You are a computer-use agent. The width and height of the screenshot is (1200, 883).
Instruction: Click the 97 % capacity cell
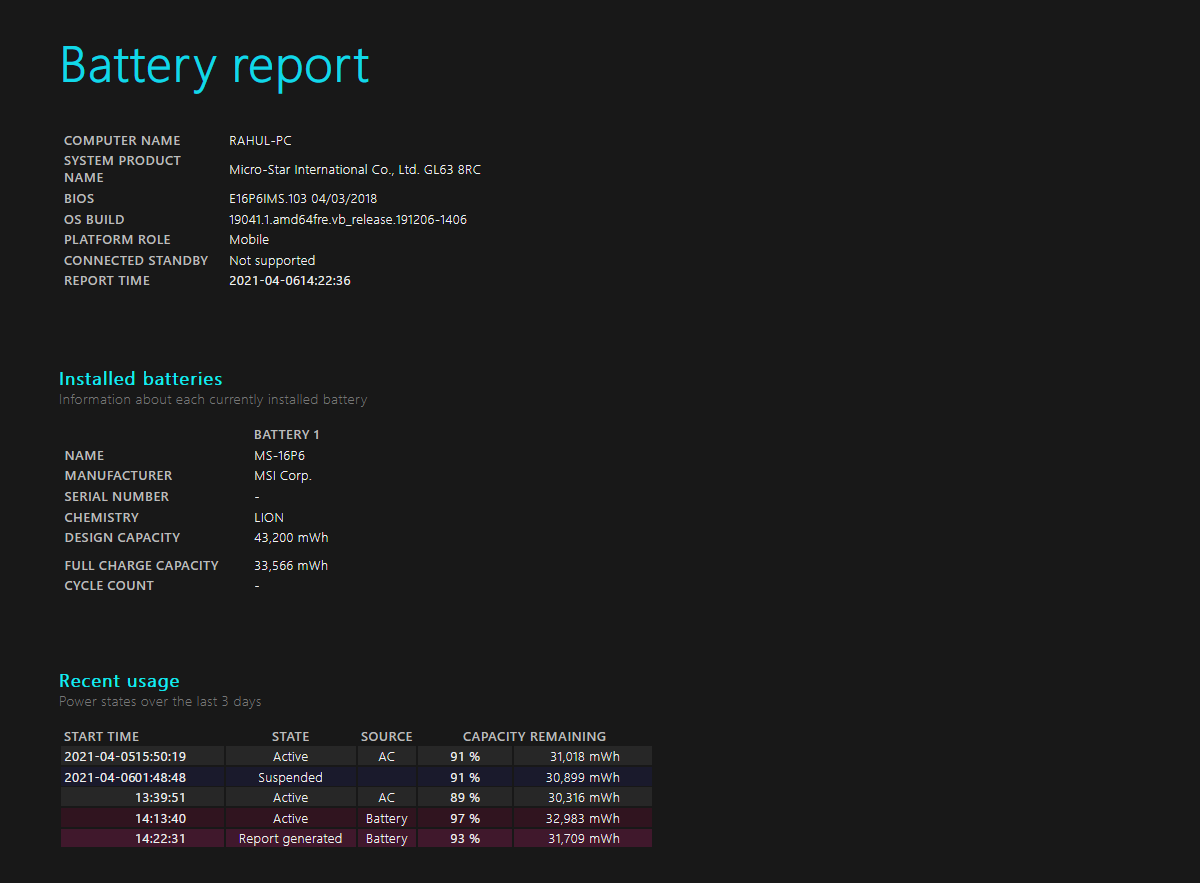click(465, 819)
